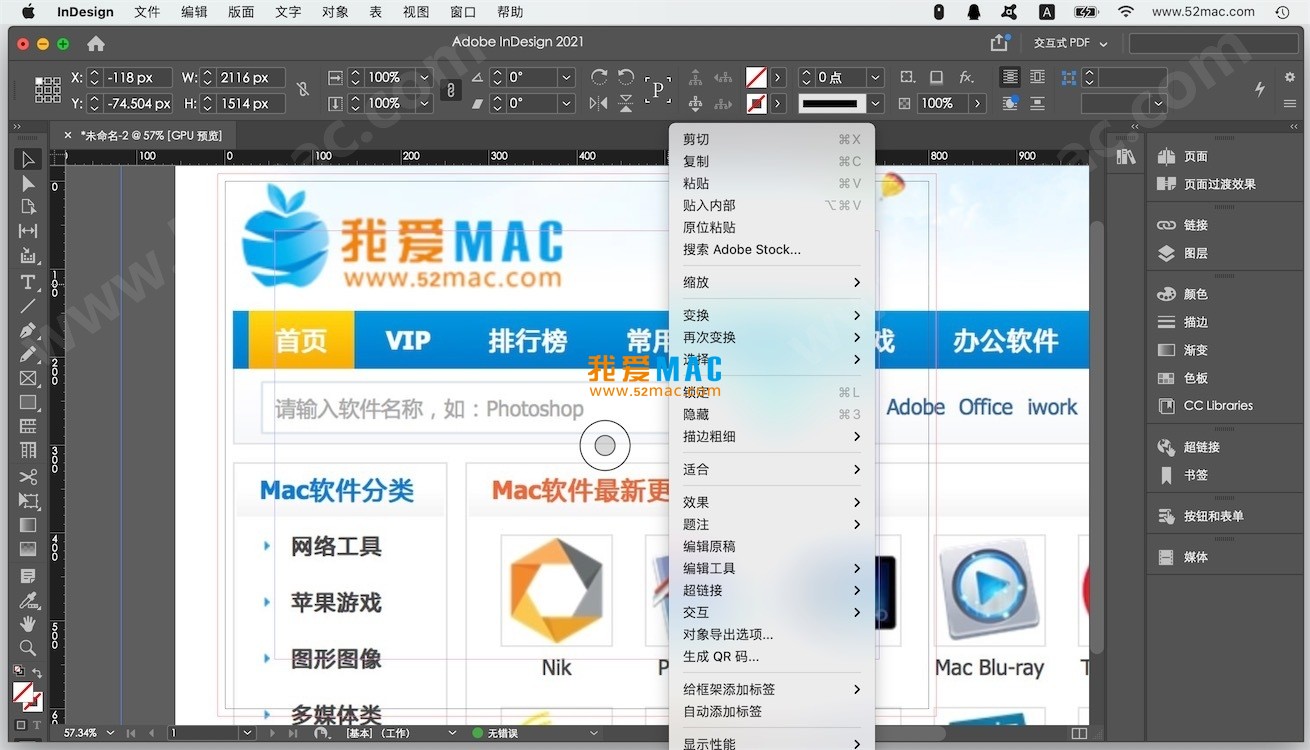This screenshot has height=750, width=1310.
Task: Click the width W field
Action: pyautogui.click(x=252, y=77)
